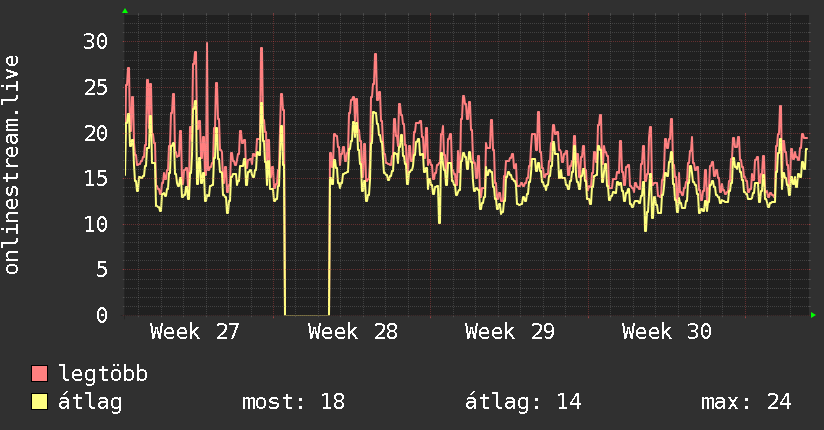Image resolution: width=824 pixels, height=430 pixels.
Task: Click the 30 value on y-axis
Action: click(x=96, y=42)
